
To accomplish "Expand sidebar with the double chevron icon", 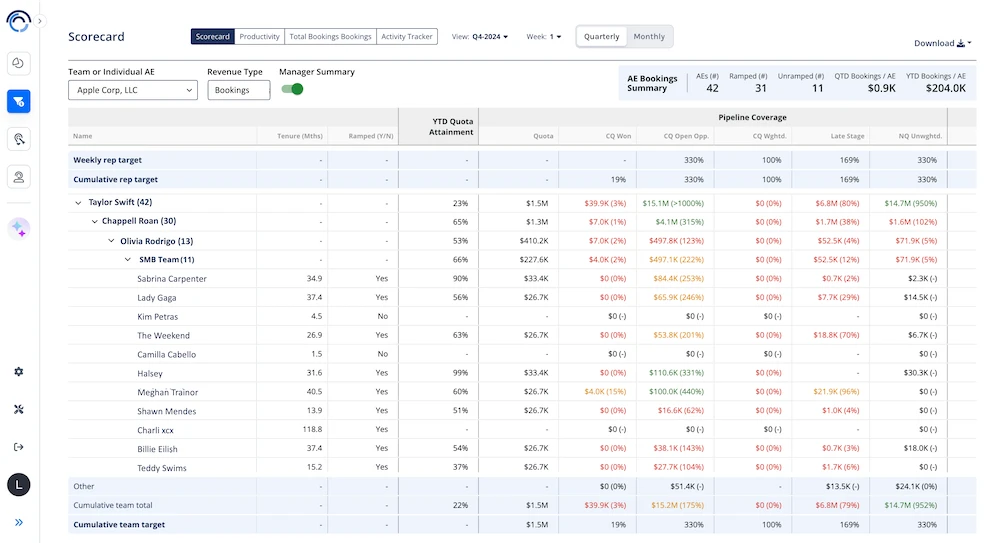I will (19, 522).
